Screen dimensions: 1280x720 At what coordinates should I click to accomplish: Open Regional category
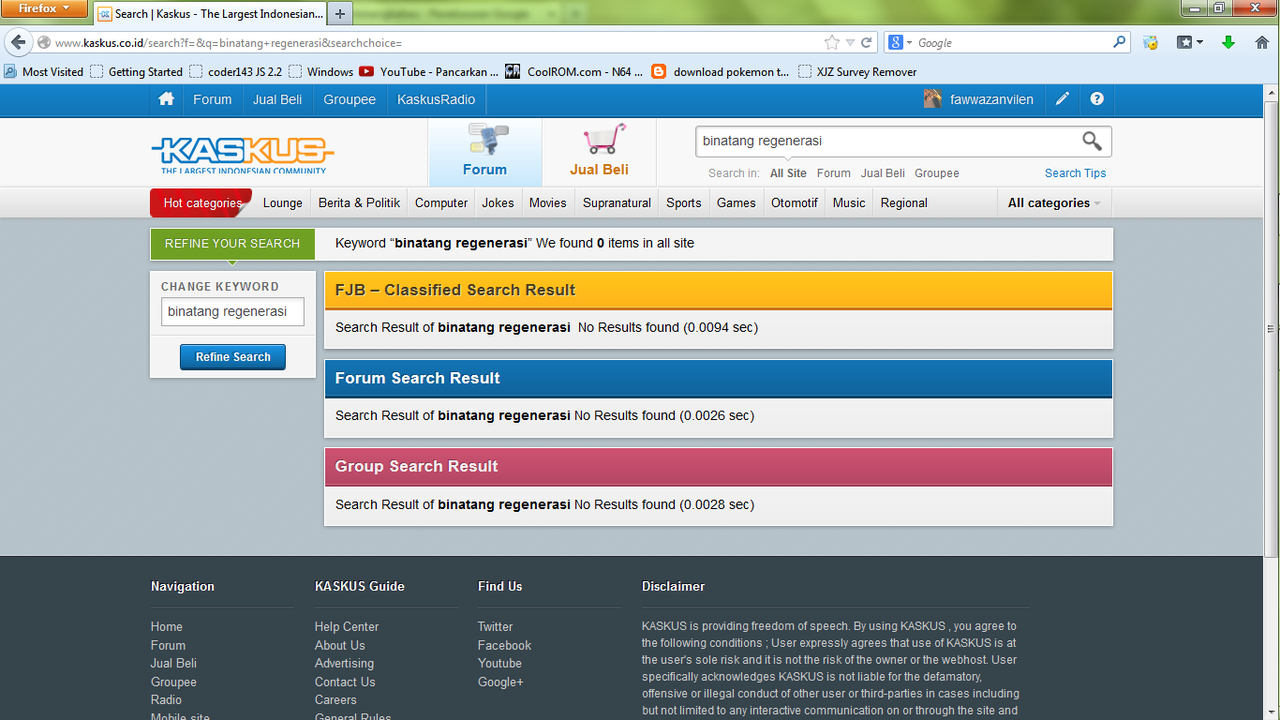click(x=903, y=203)
